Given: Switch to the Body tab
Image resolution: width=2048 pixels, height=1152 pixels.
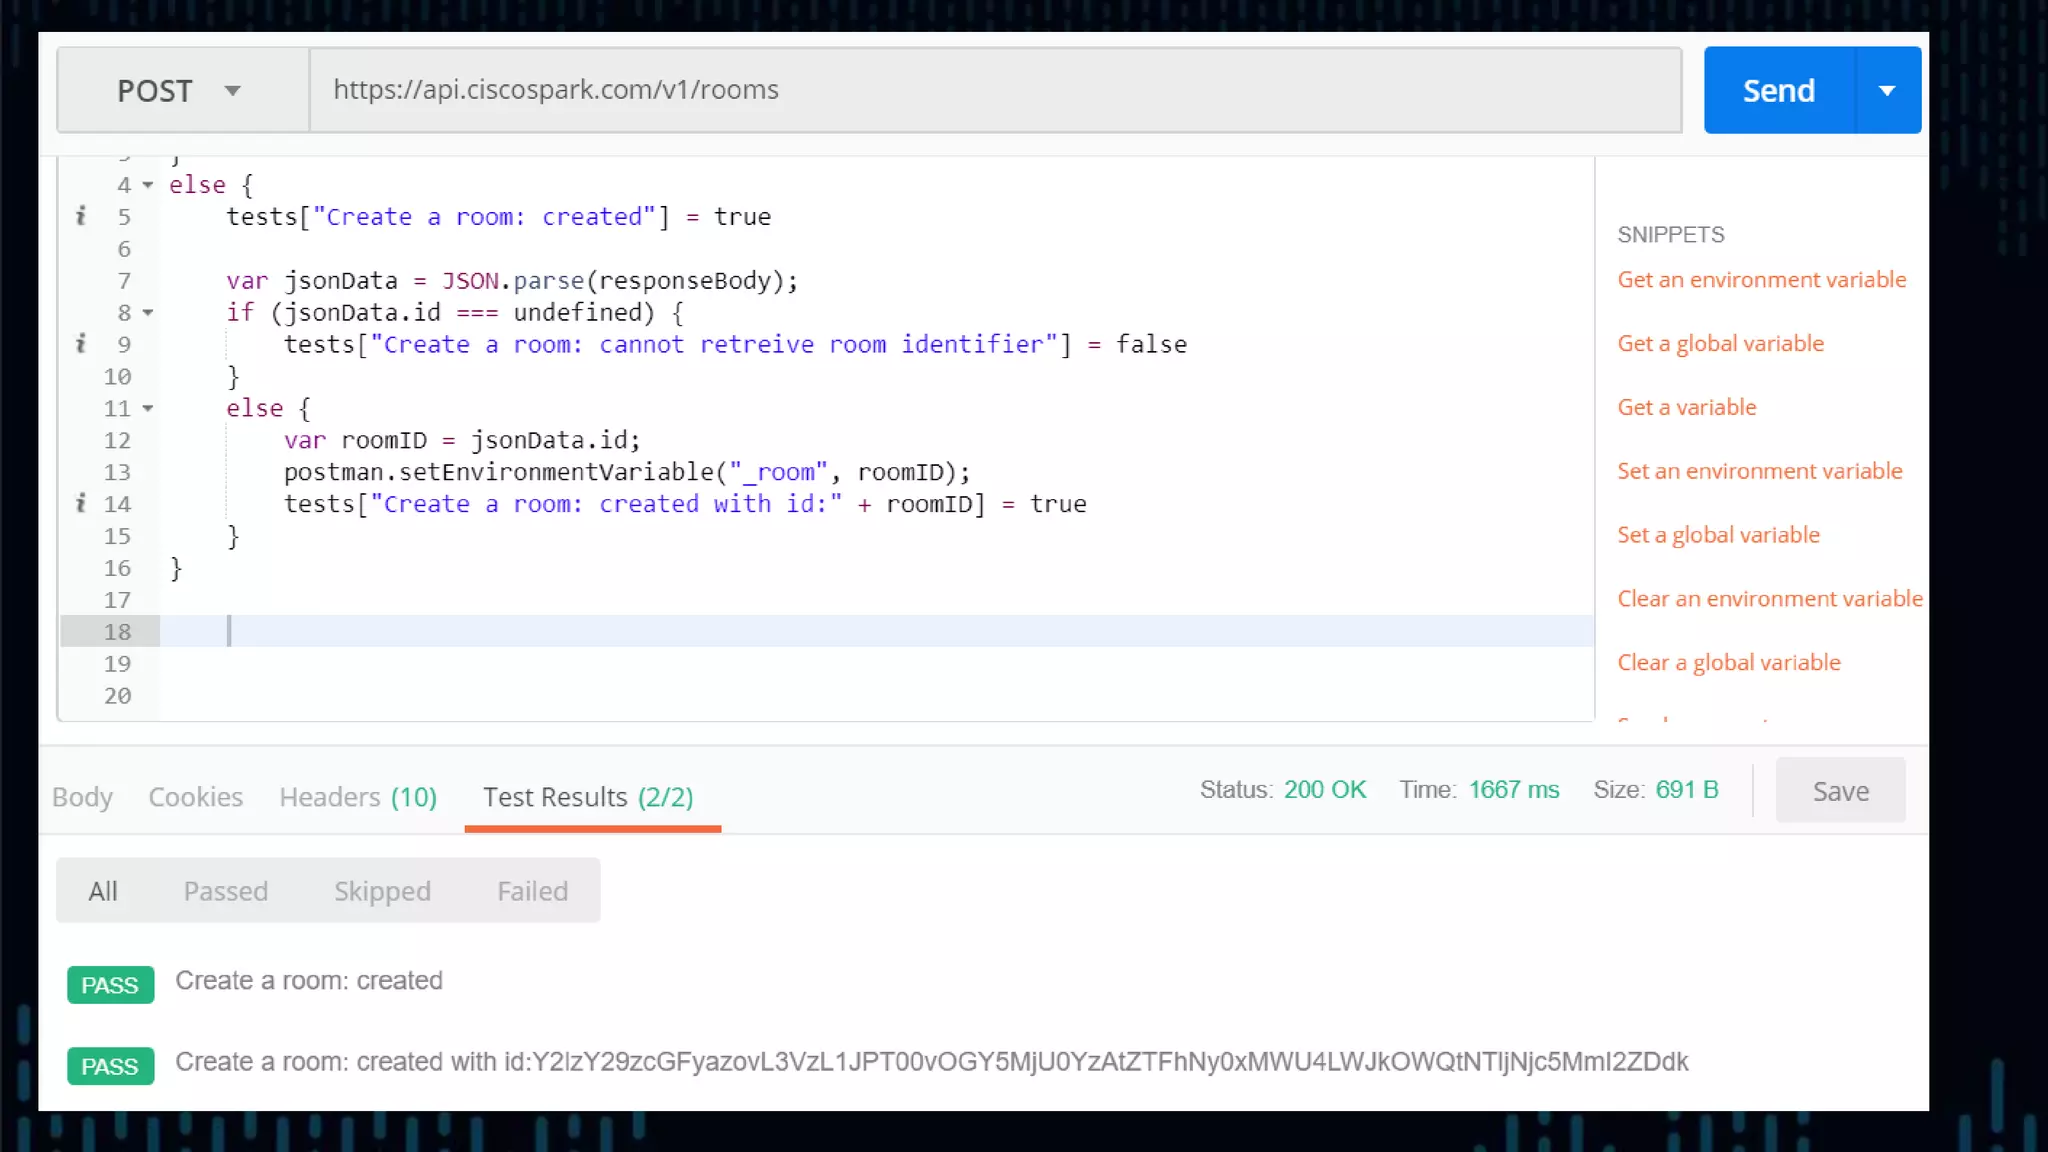Looking at the screenshot, I should 82,797.
